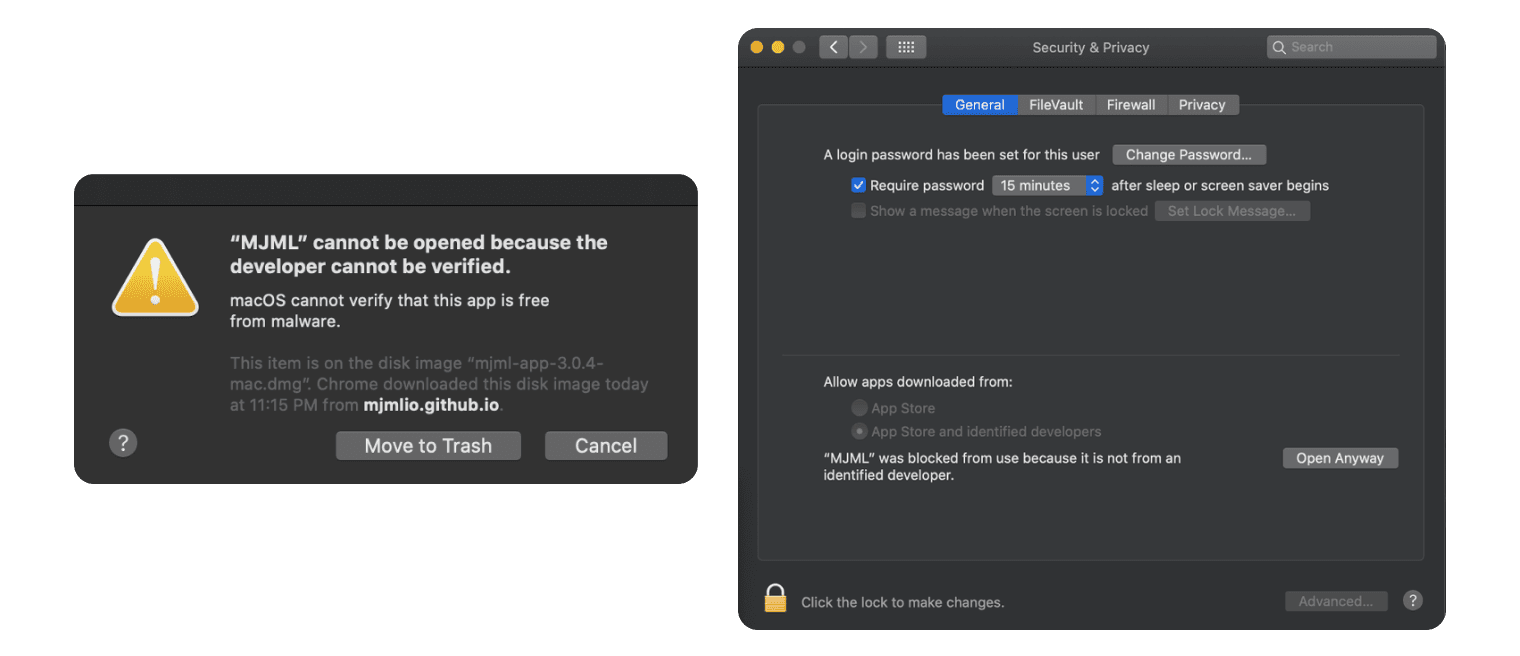Click 'A login password has been set' text

(x=962, y=155)
